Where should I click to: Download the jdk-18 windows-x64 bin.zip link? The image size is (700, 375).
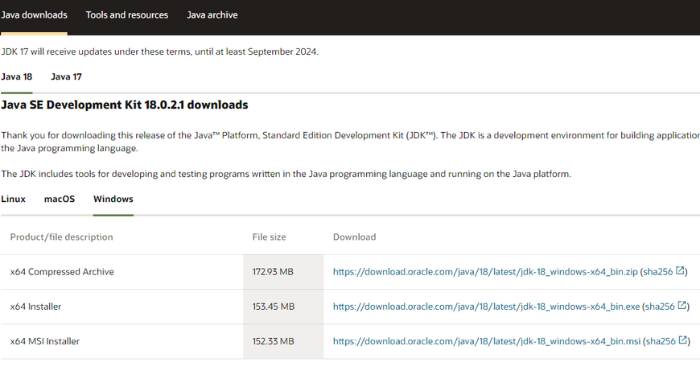[485, 272]
